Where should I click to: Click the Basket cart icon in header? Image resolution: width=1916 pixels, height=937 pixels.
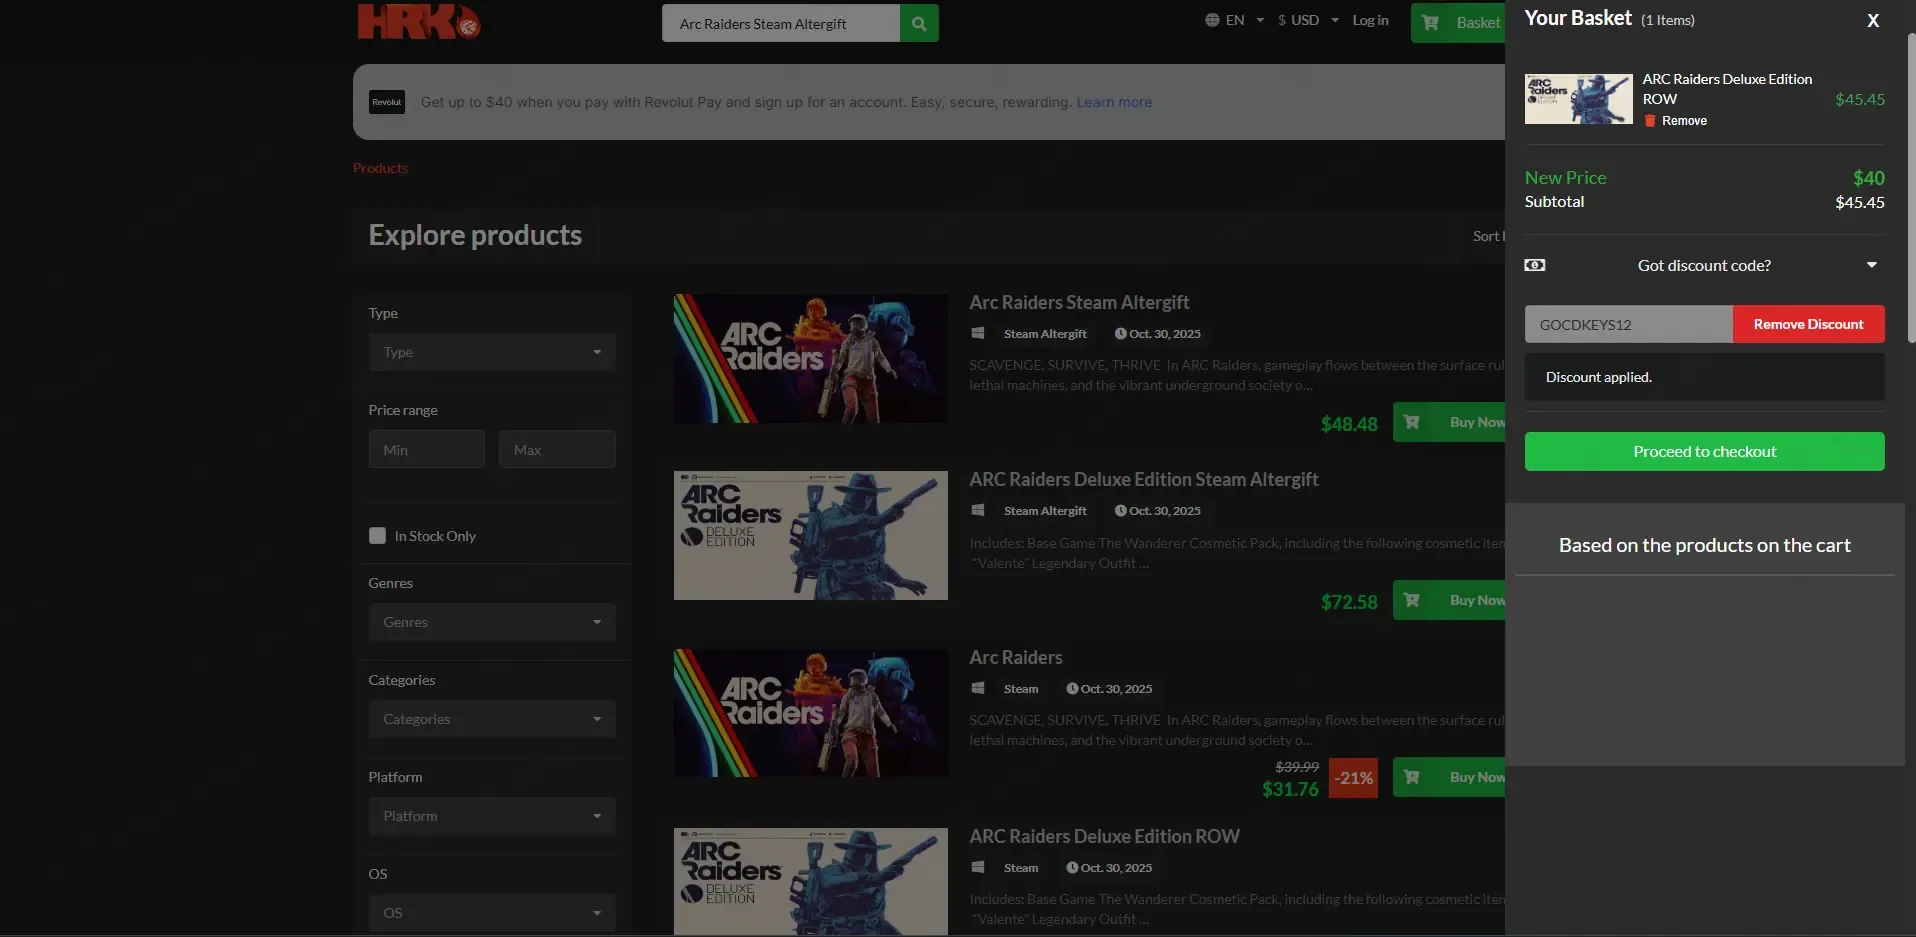pyautogui.click(x=1431, y=22)
